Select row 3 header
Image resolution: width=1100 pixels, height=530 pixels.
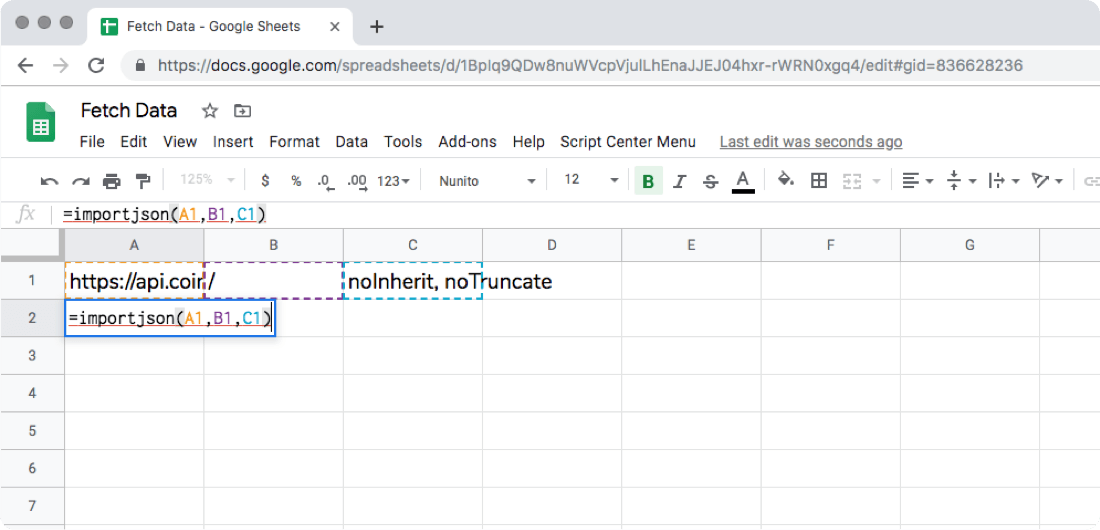pos(32,356)
